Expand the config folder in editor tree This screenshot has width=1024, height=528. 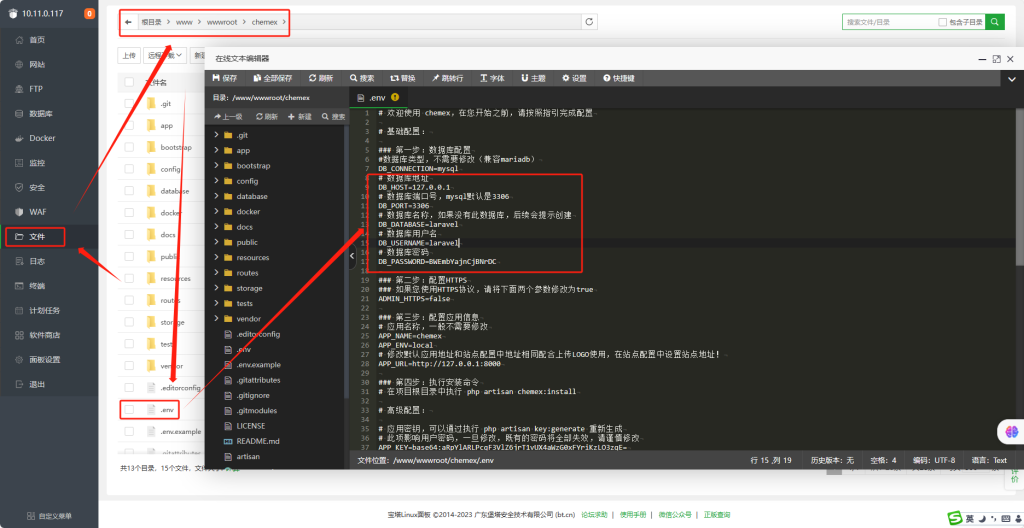[x=216, y=181]
